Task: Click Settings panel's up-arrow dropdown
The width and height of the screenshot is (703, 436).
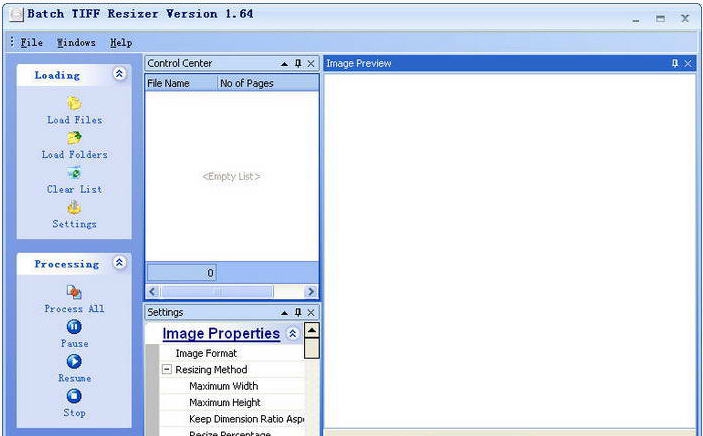Action: 284,313
